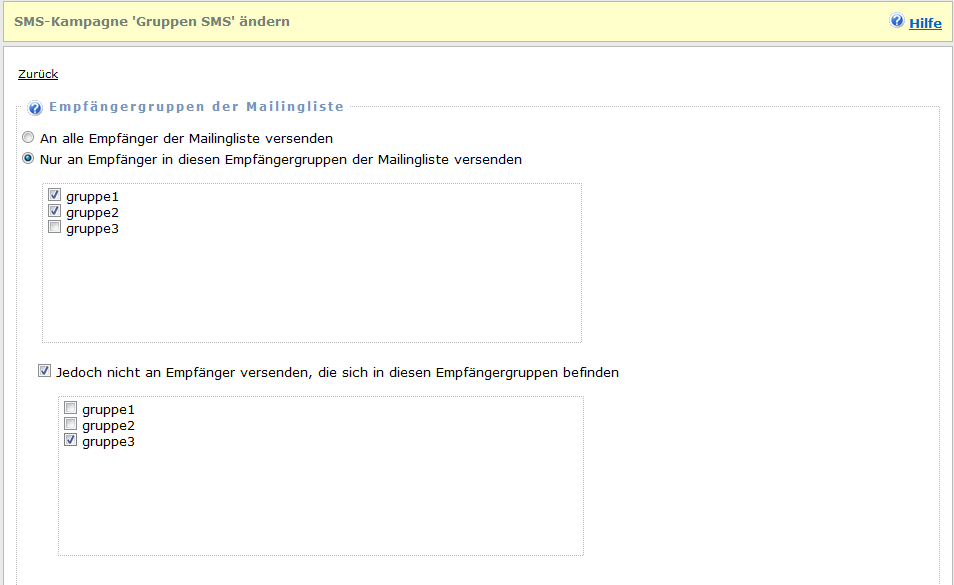Uncheck gruppe1 in the upper include list
This screenshot has height=585, width=954.
[x=55, y=196]
